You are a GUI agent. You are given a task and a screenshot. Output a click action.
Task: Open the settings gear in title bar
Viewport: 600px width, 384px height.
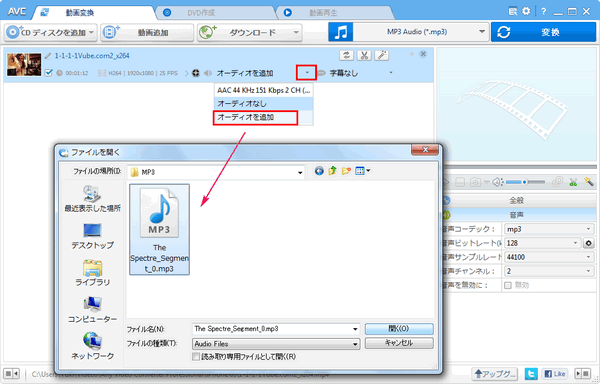(526, 11)
